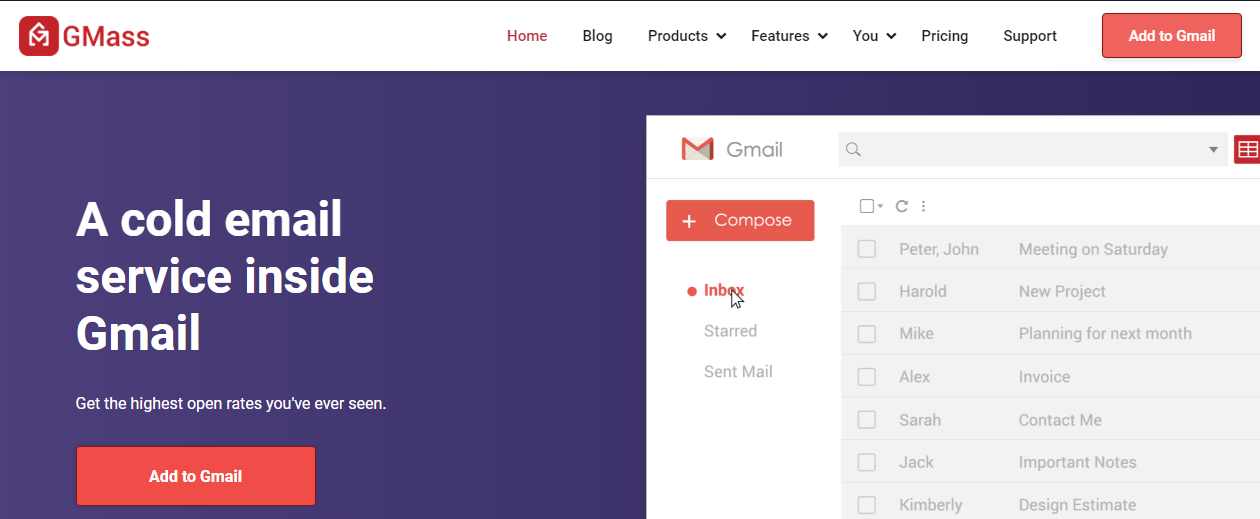This screenshot has height=519, width=1260.
Task: Click sender name Kimberly
Action: tap(930, 505)
